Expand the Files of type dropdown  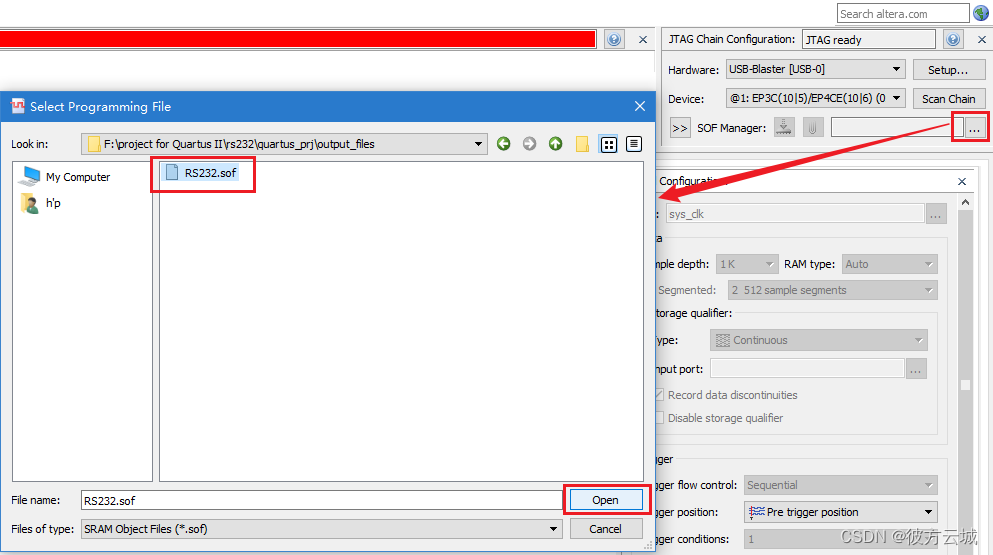coord(553,529)
